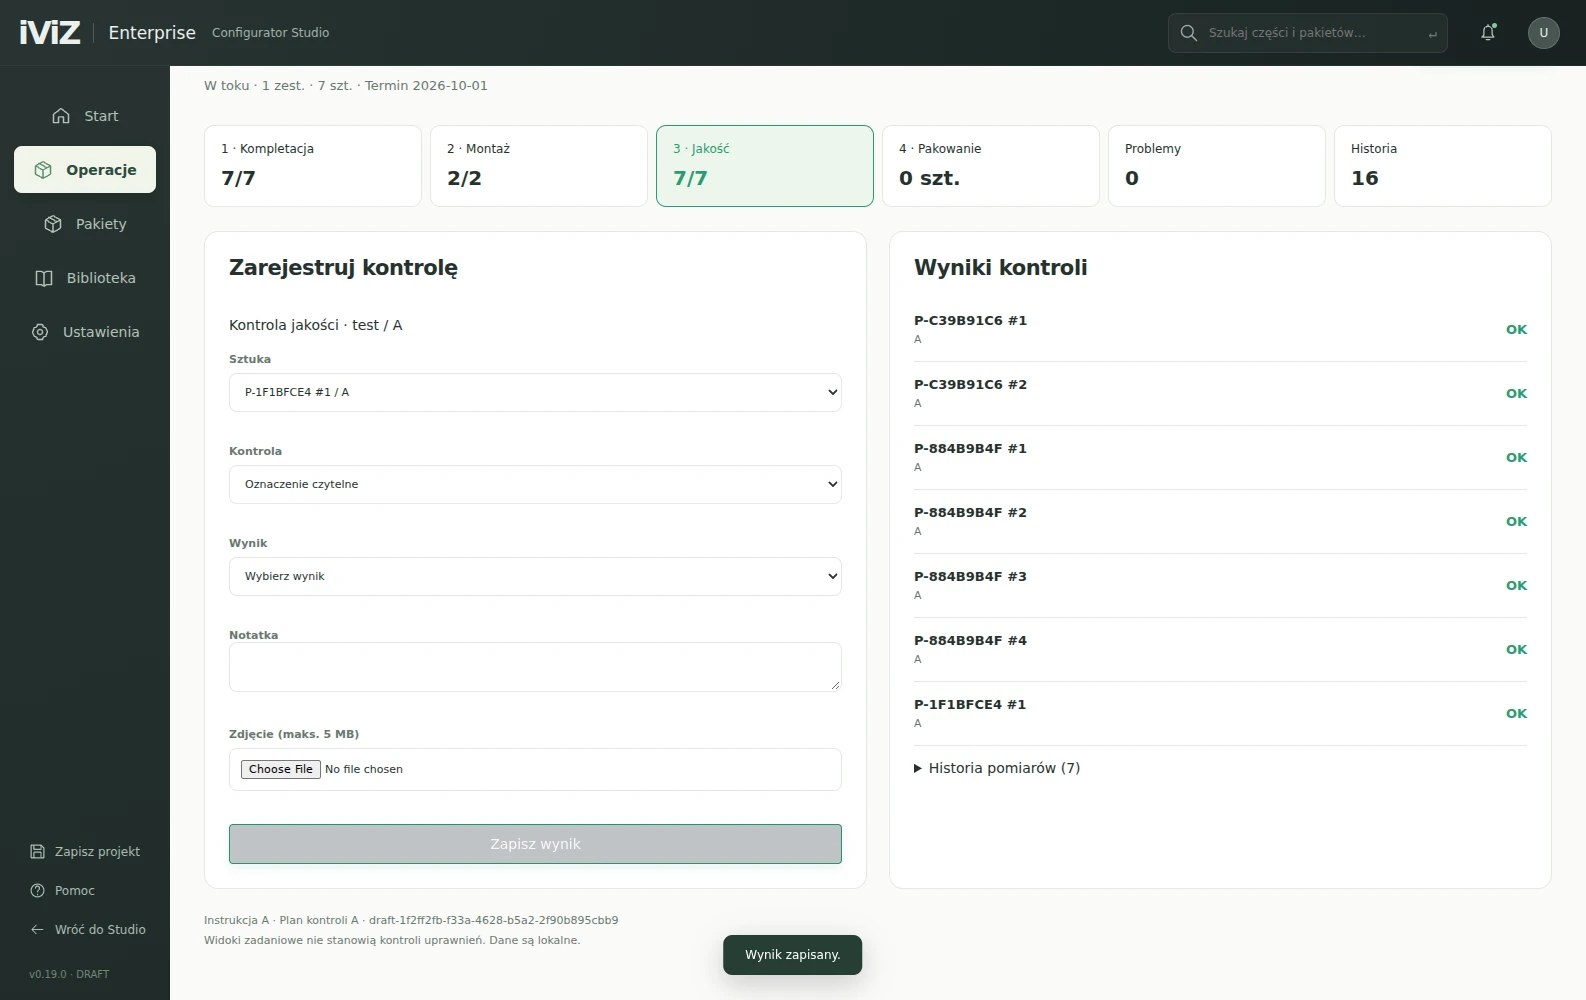The image size is (1586, 1000).
Task: Open the Wynik dropdown
Action: pyautogui.click(x=535, y=576)
